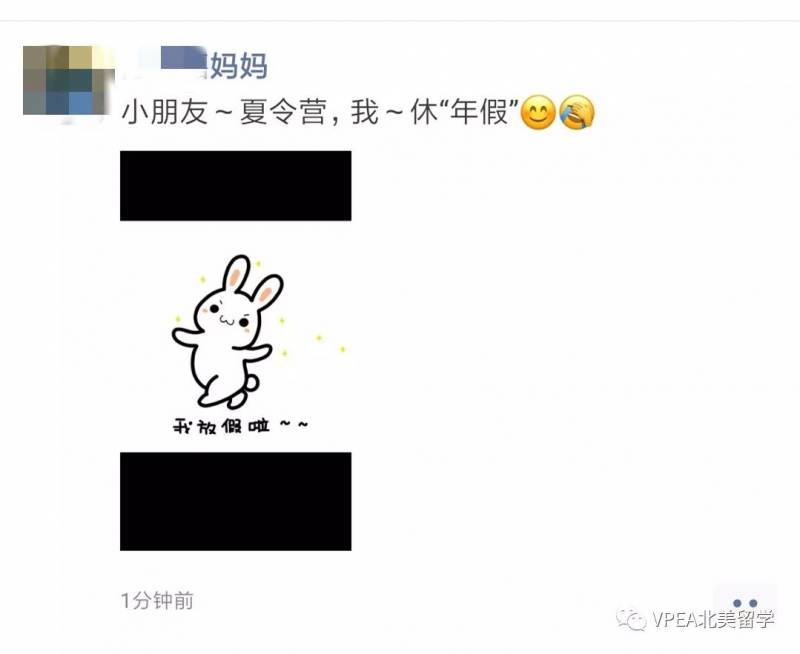Click the rabbit's face in the sticker

coord(227,314)
